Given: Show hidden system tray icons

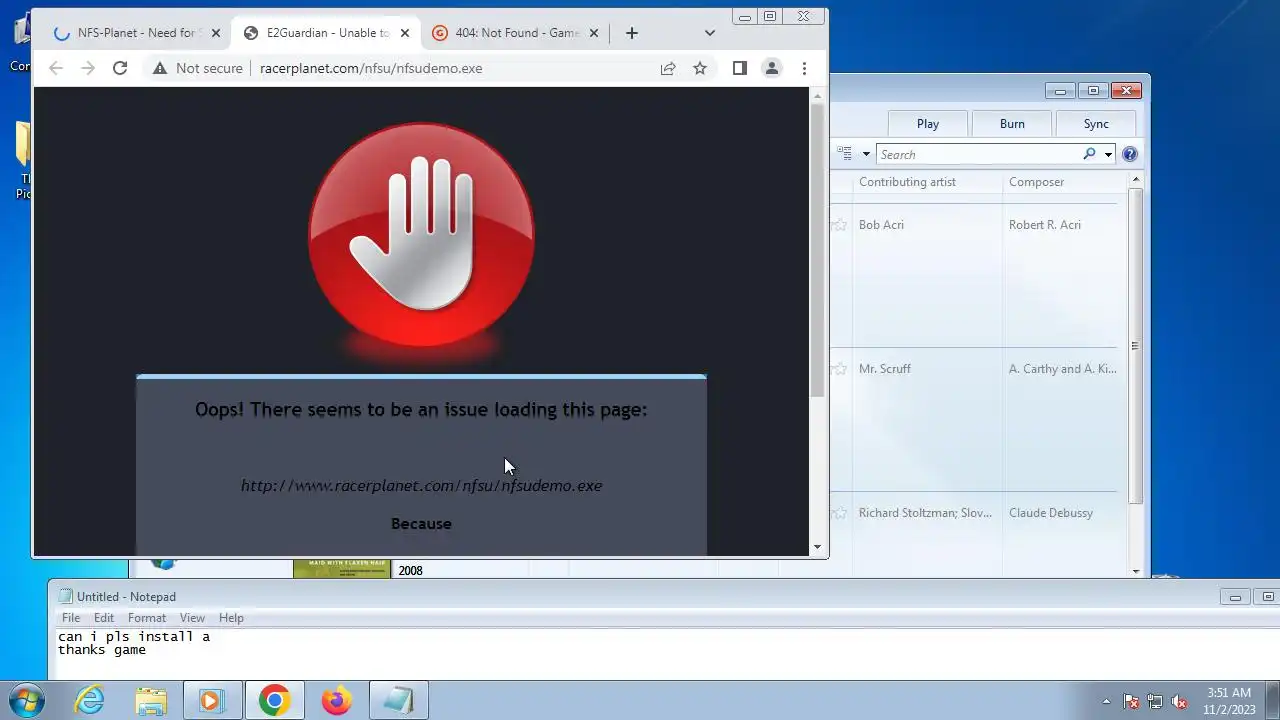Looking at the screenshot, I should click(1106, 701).
